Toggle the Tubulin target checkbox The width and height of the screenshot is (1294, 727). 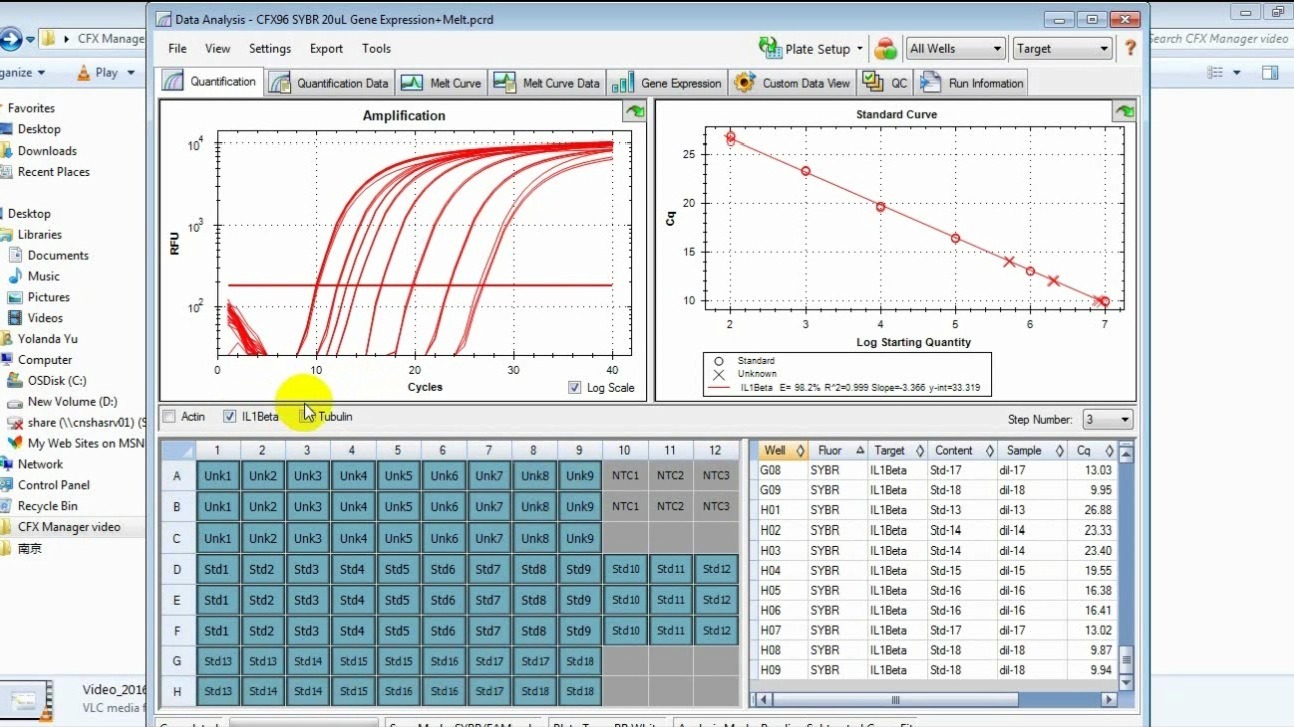pos(308,417)
